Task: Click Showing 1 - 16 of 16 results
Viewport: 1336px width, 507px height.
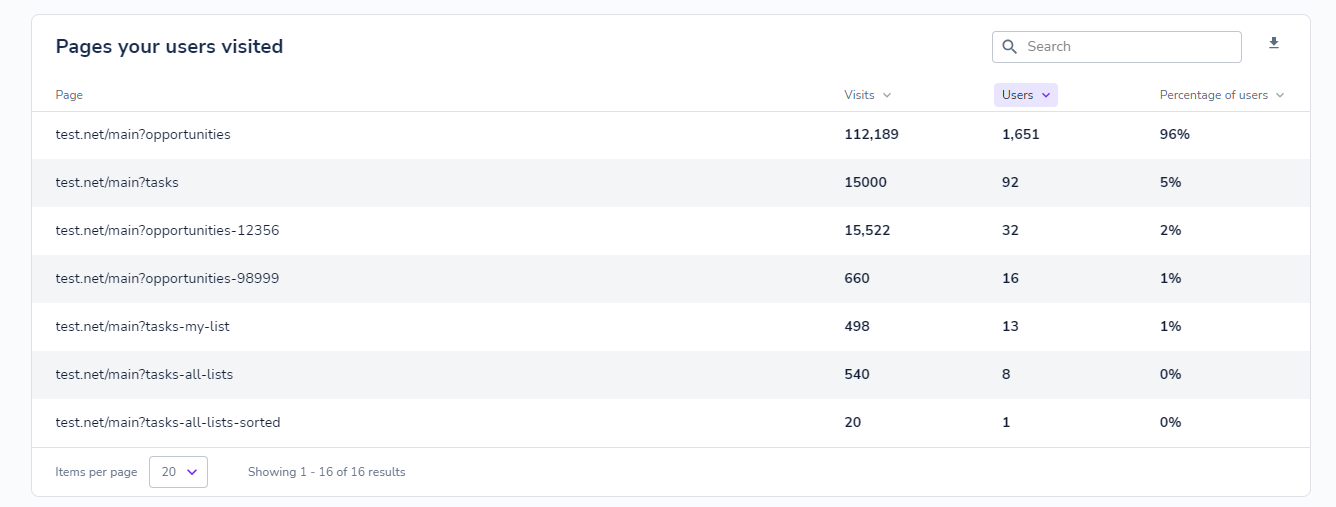Action: coord(326,472)
